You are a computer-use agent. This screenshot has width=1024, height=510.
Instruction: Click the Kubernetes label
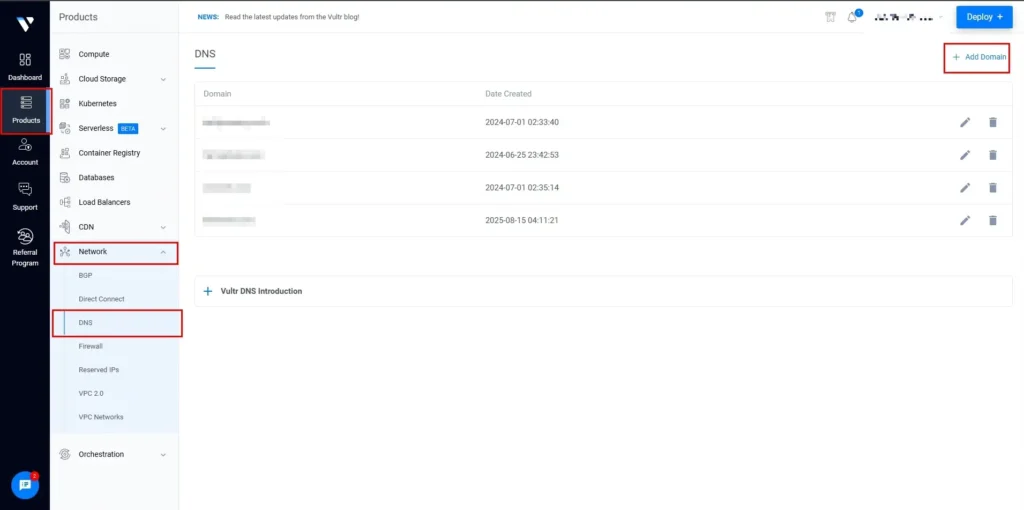(97, 103)
